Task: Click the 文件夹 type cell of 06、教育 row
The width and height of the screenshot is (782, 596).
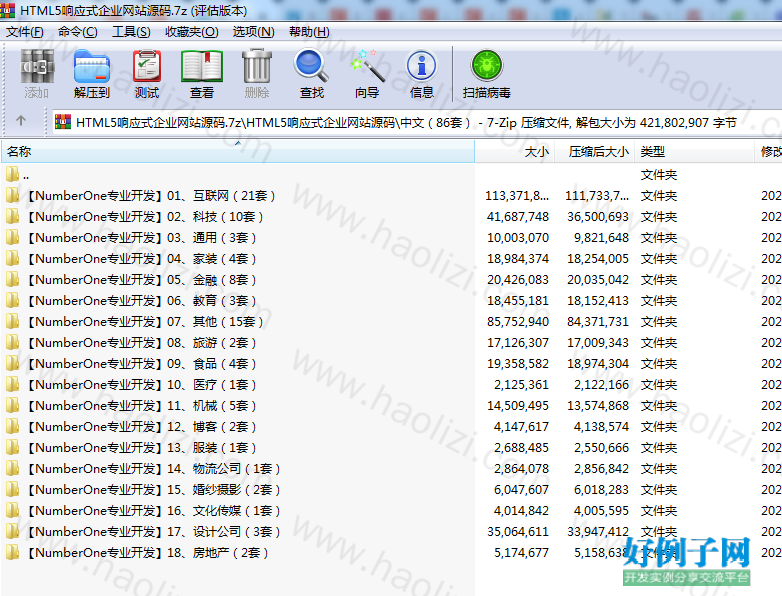Action: [659, 301]
